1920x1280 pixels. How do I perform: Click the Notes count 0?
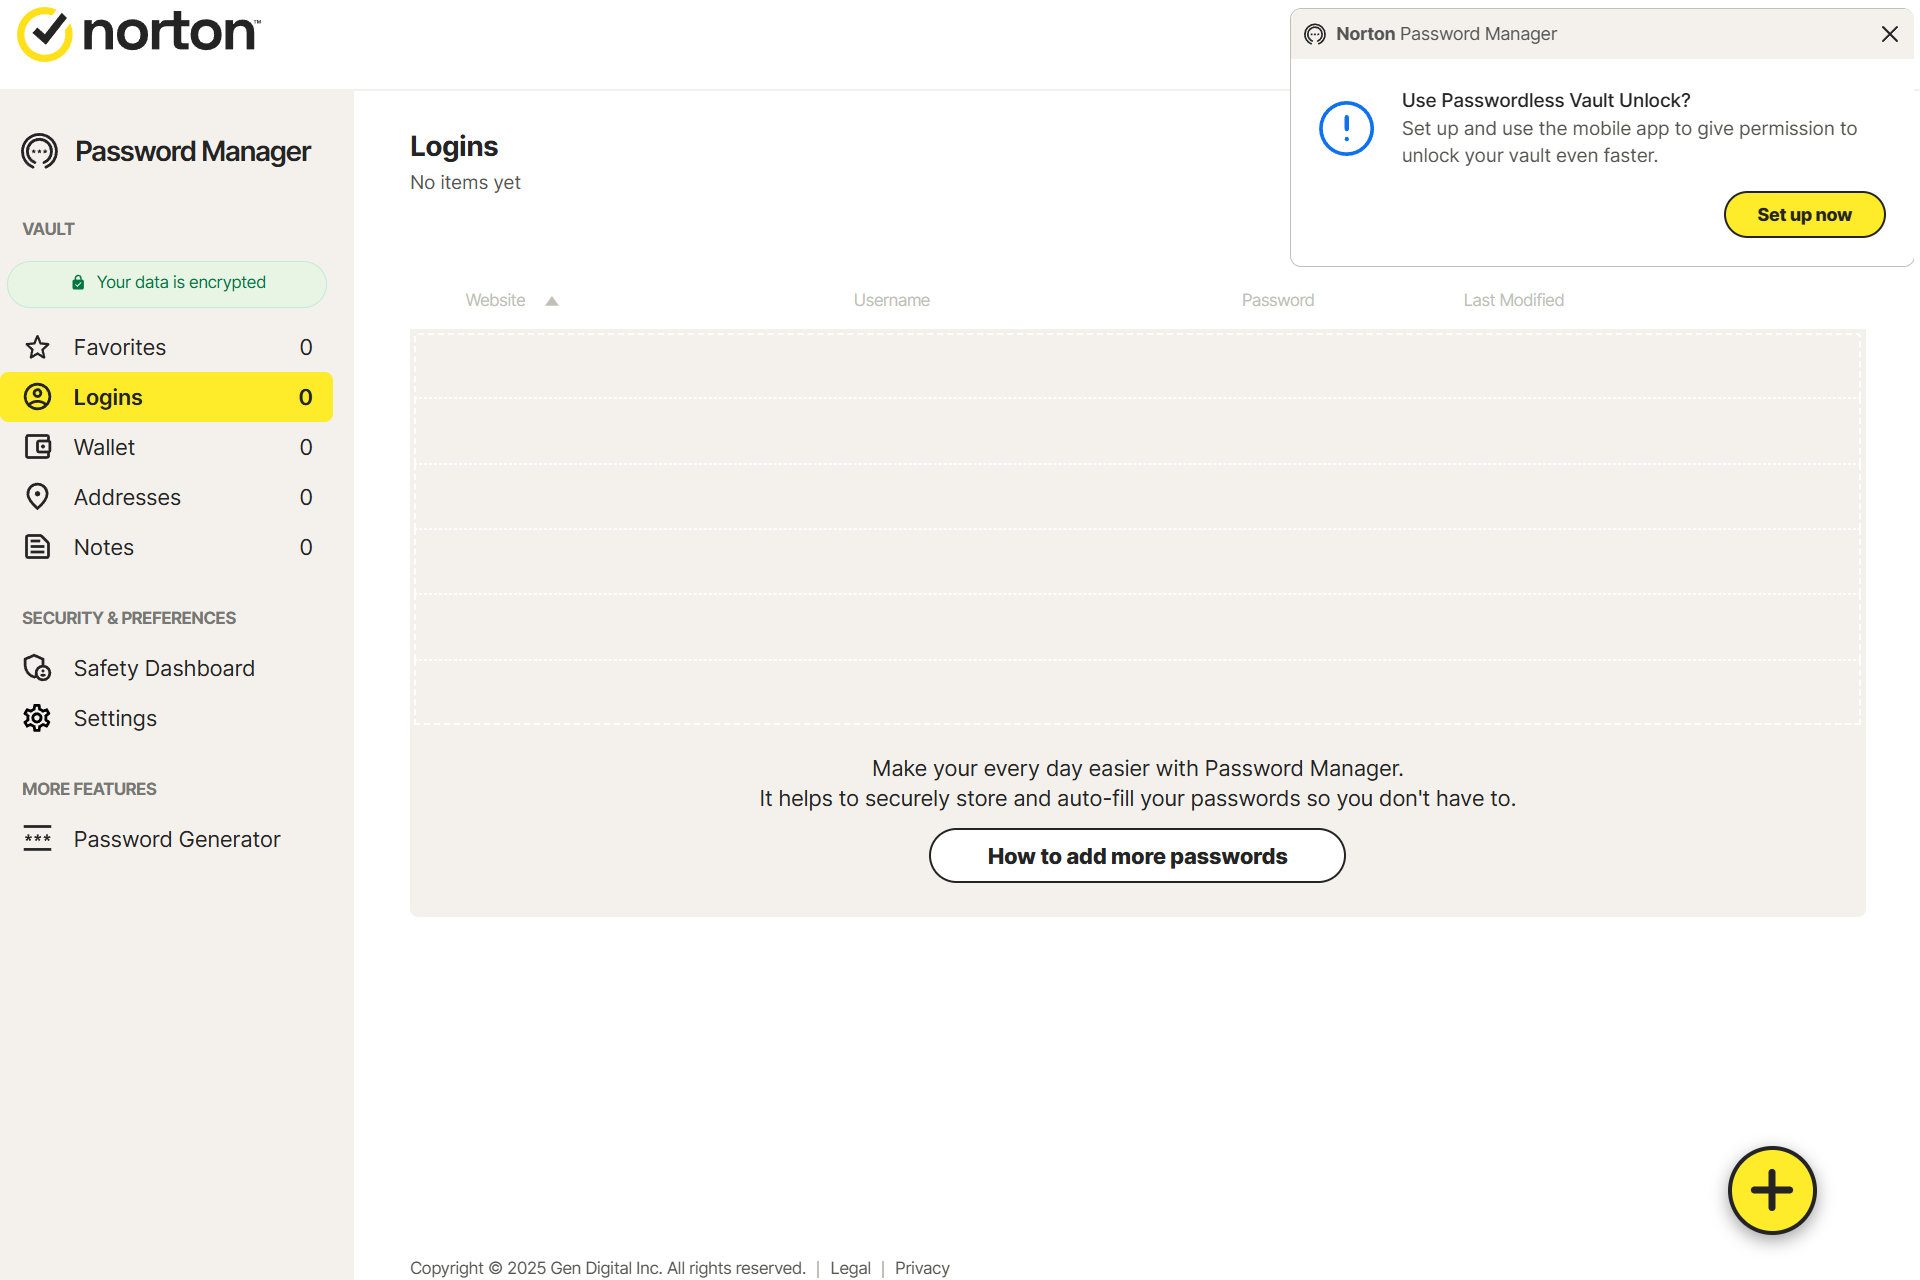click(x=306, y=547)
